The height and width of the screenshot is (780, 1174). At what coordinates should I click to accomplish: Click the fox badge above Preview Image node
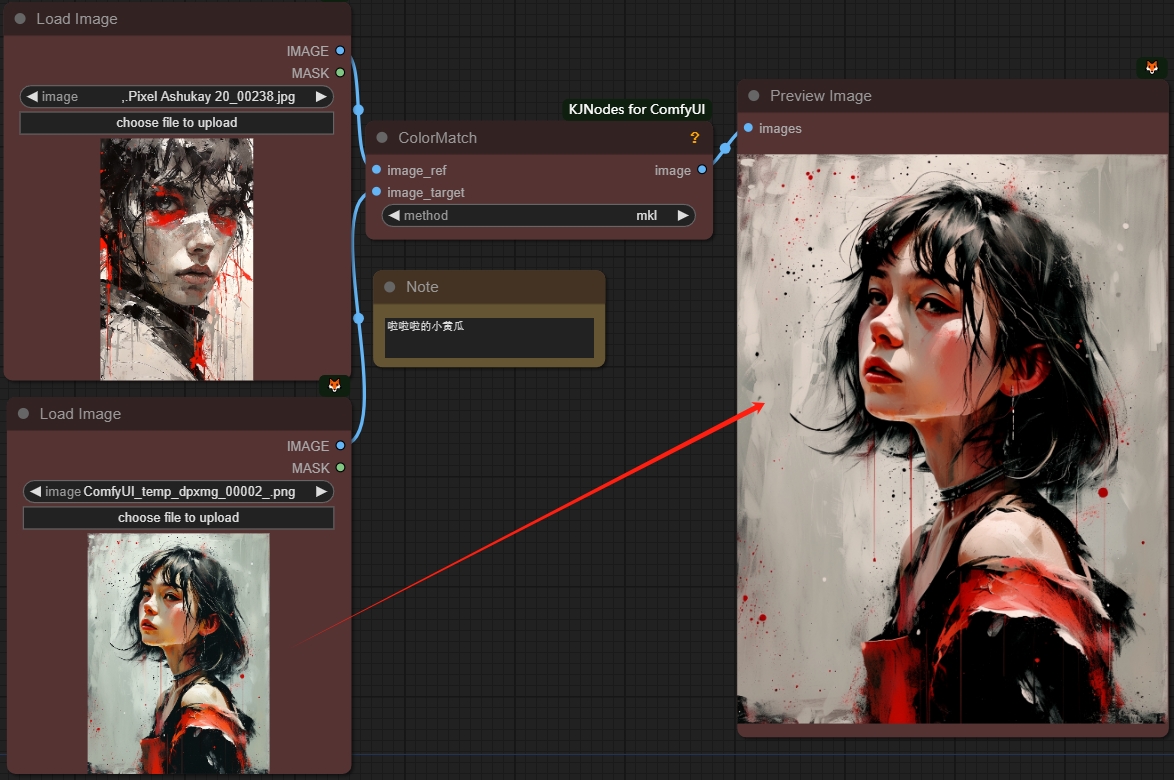1152,67
